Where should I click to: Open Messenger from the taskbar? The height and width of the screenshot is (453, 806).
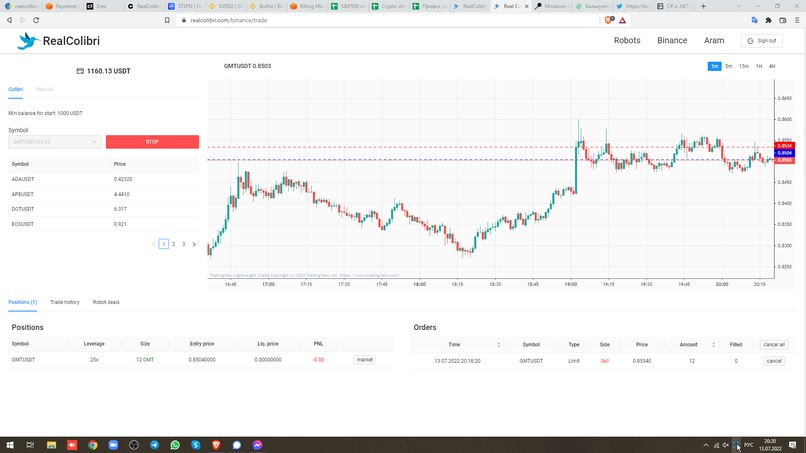257,445
